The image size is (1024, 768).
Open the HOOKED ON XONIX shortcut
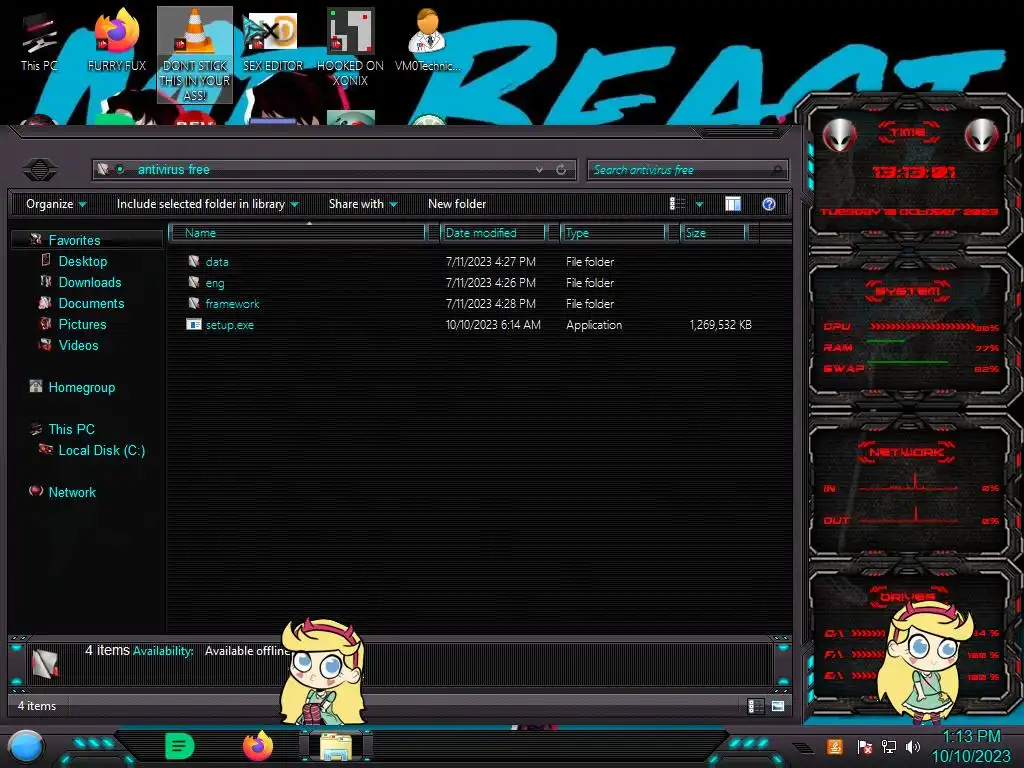click(x=350, y=47)
